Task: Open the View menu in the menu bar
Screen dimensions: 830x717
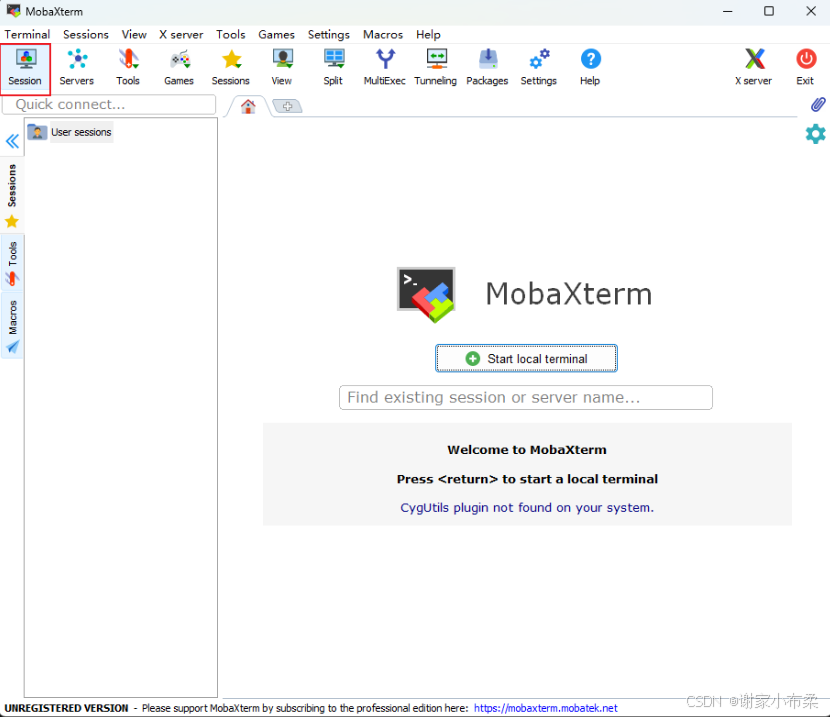Action: [x=134, y=34]
